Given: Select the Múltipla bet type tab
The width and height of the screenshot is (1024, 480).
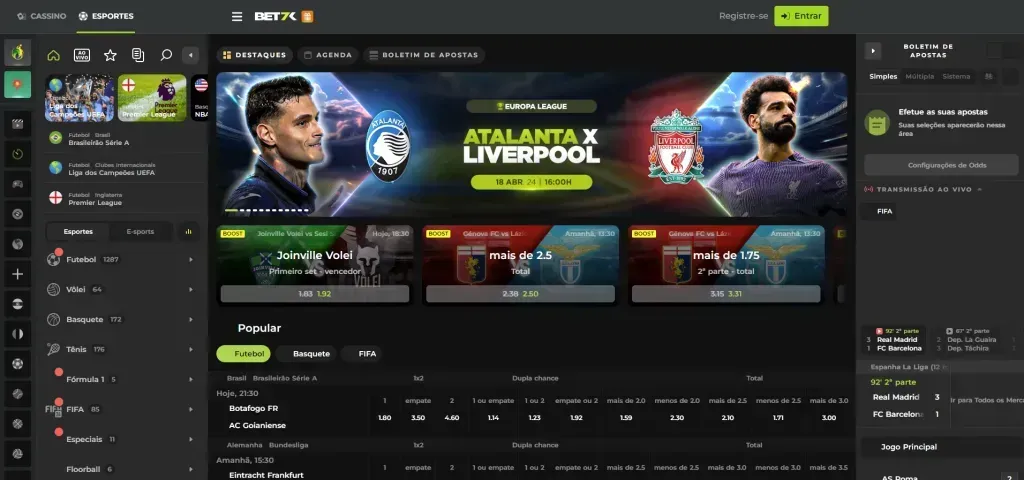Looking at the screenshot, I should point(920,76).
